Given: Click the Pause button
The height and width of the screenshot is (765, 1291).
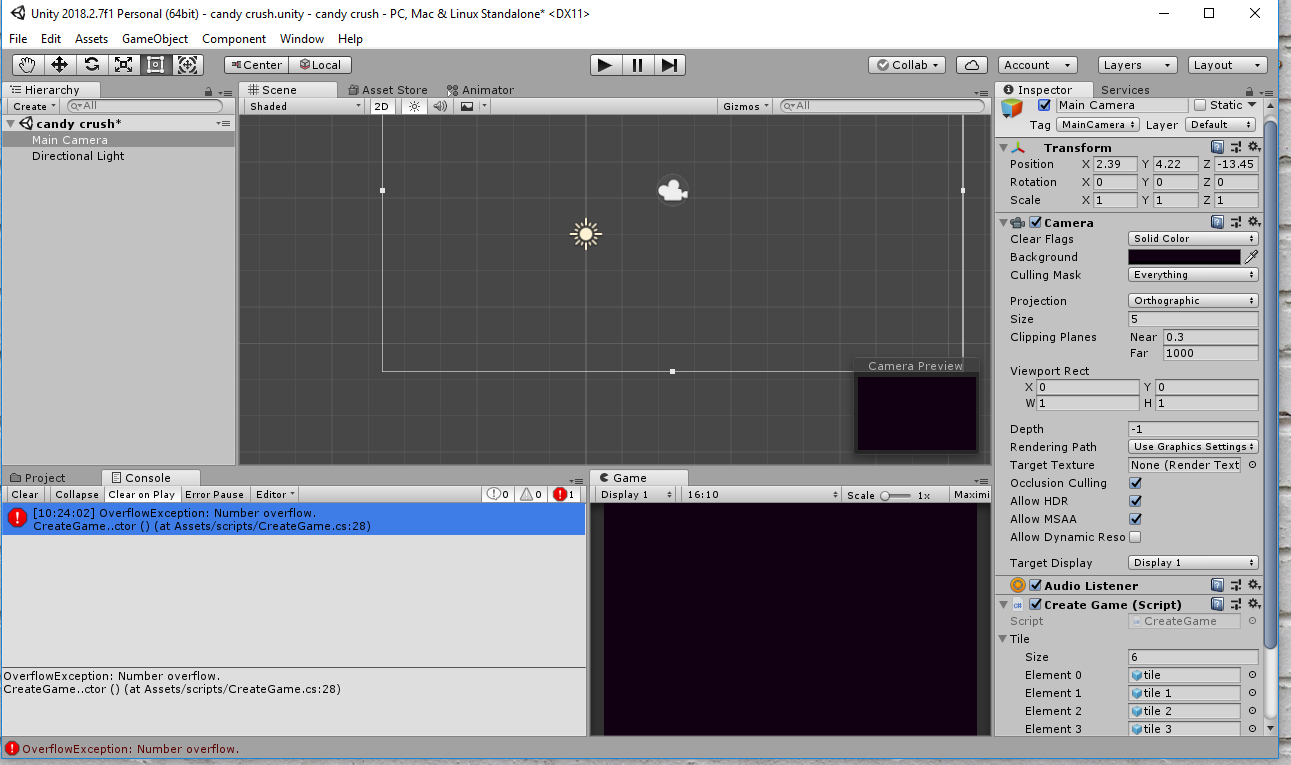Looking at the screenshot, I should coord(637,65).
